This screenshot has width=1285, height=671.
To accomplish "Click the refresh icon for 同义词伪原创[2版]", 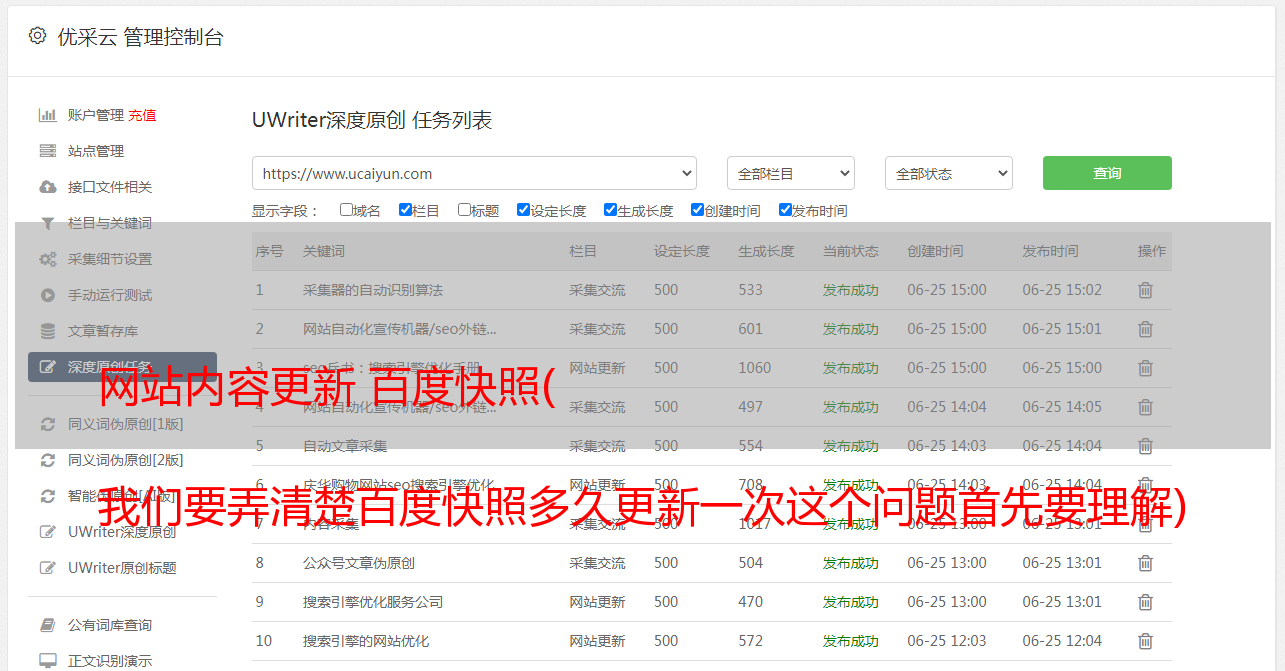I will (47, 460).
